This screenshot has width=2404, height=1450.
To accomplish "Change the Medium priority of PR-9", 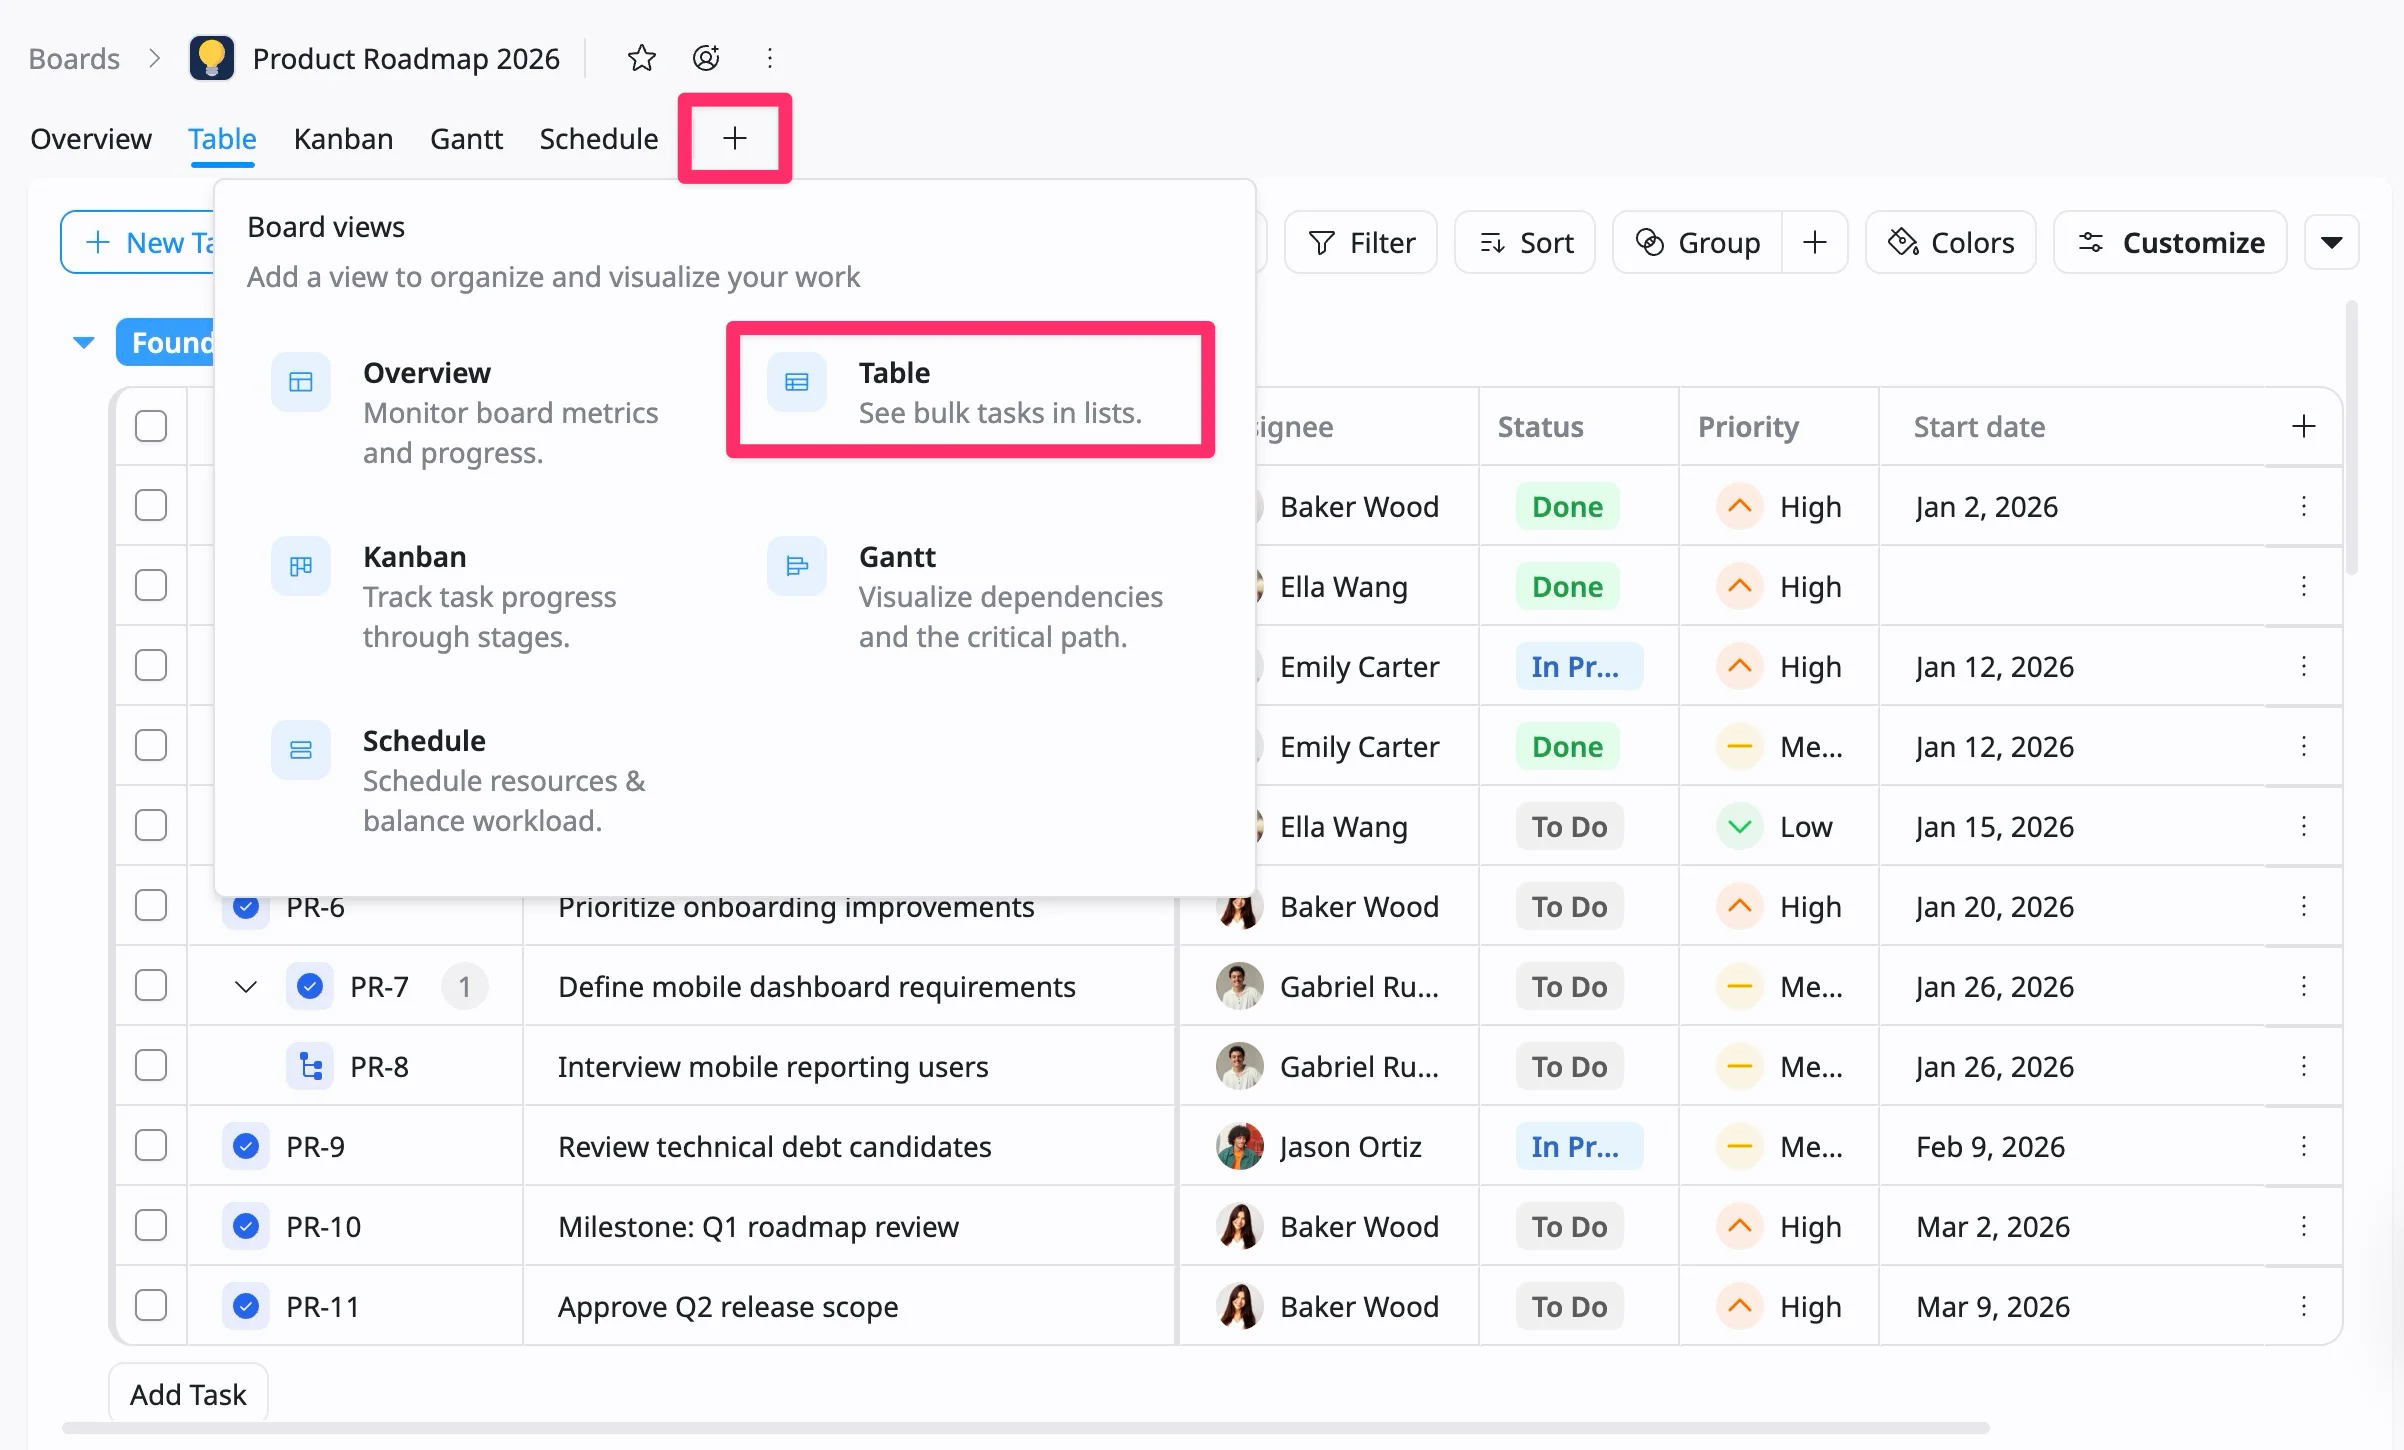I will point(1779,1146).
